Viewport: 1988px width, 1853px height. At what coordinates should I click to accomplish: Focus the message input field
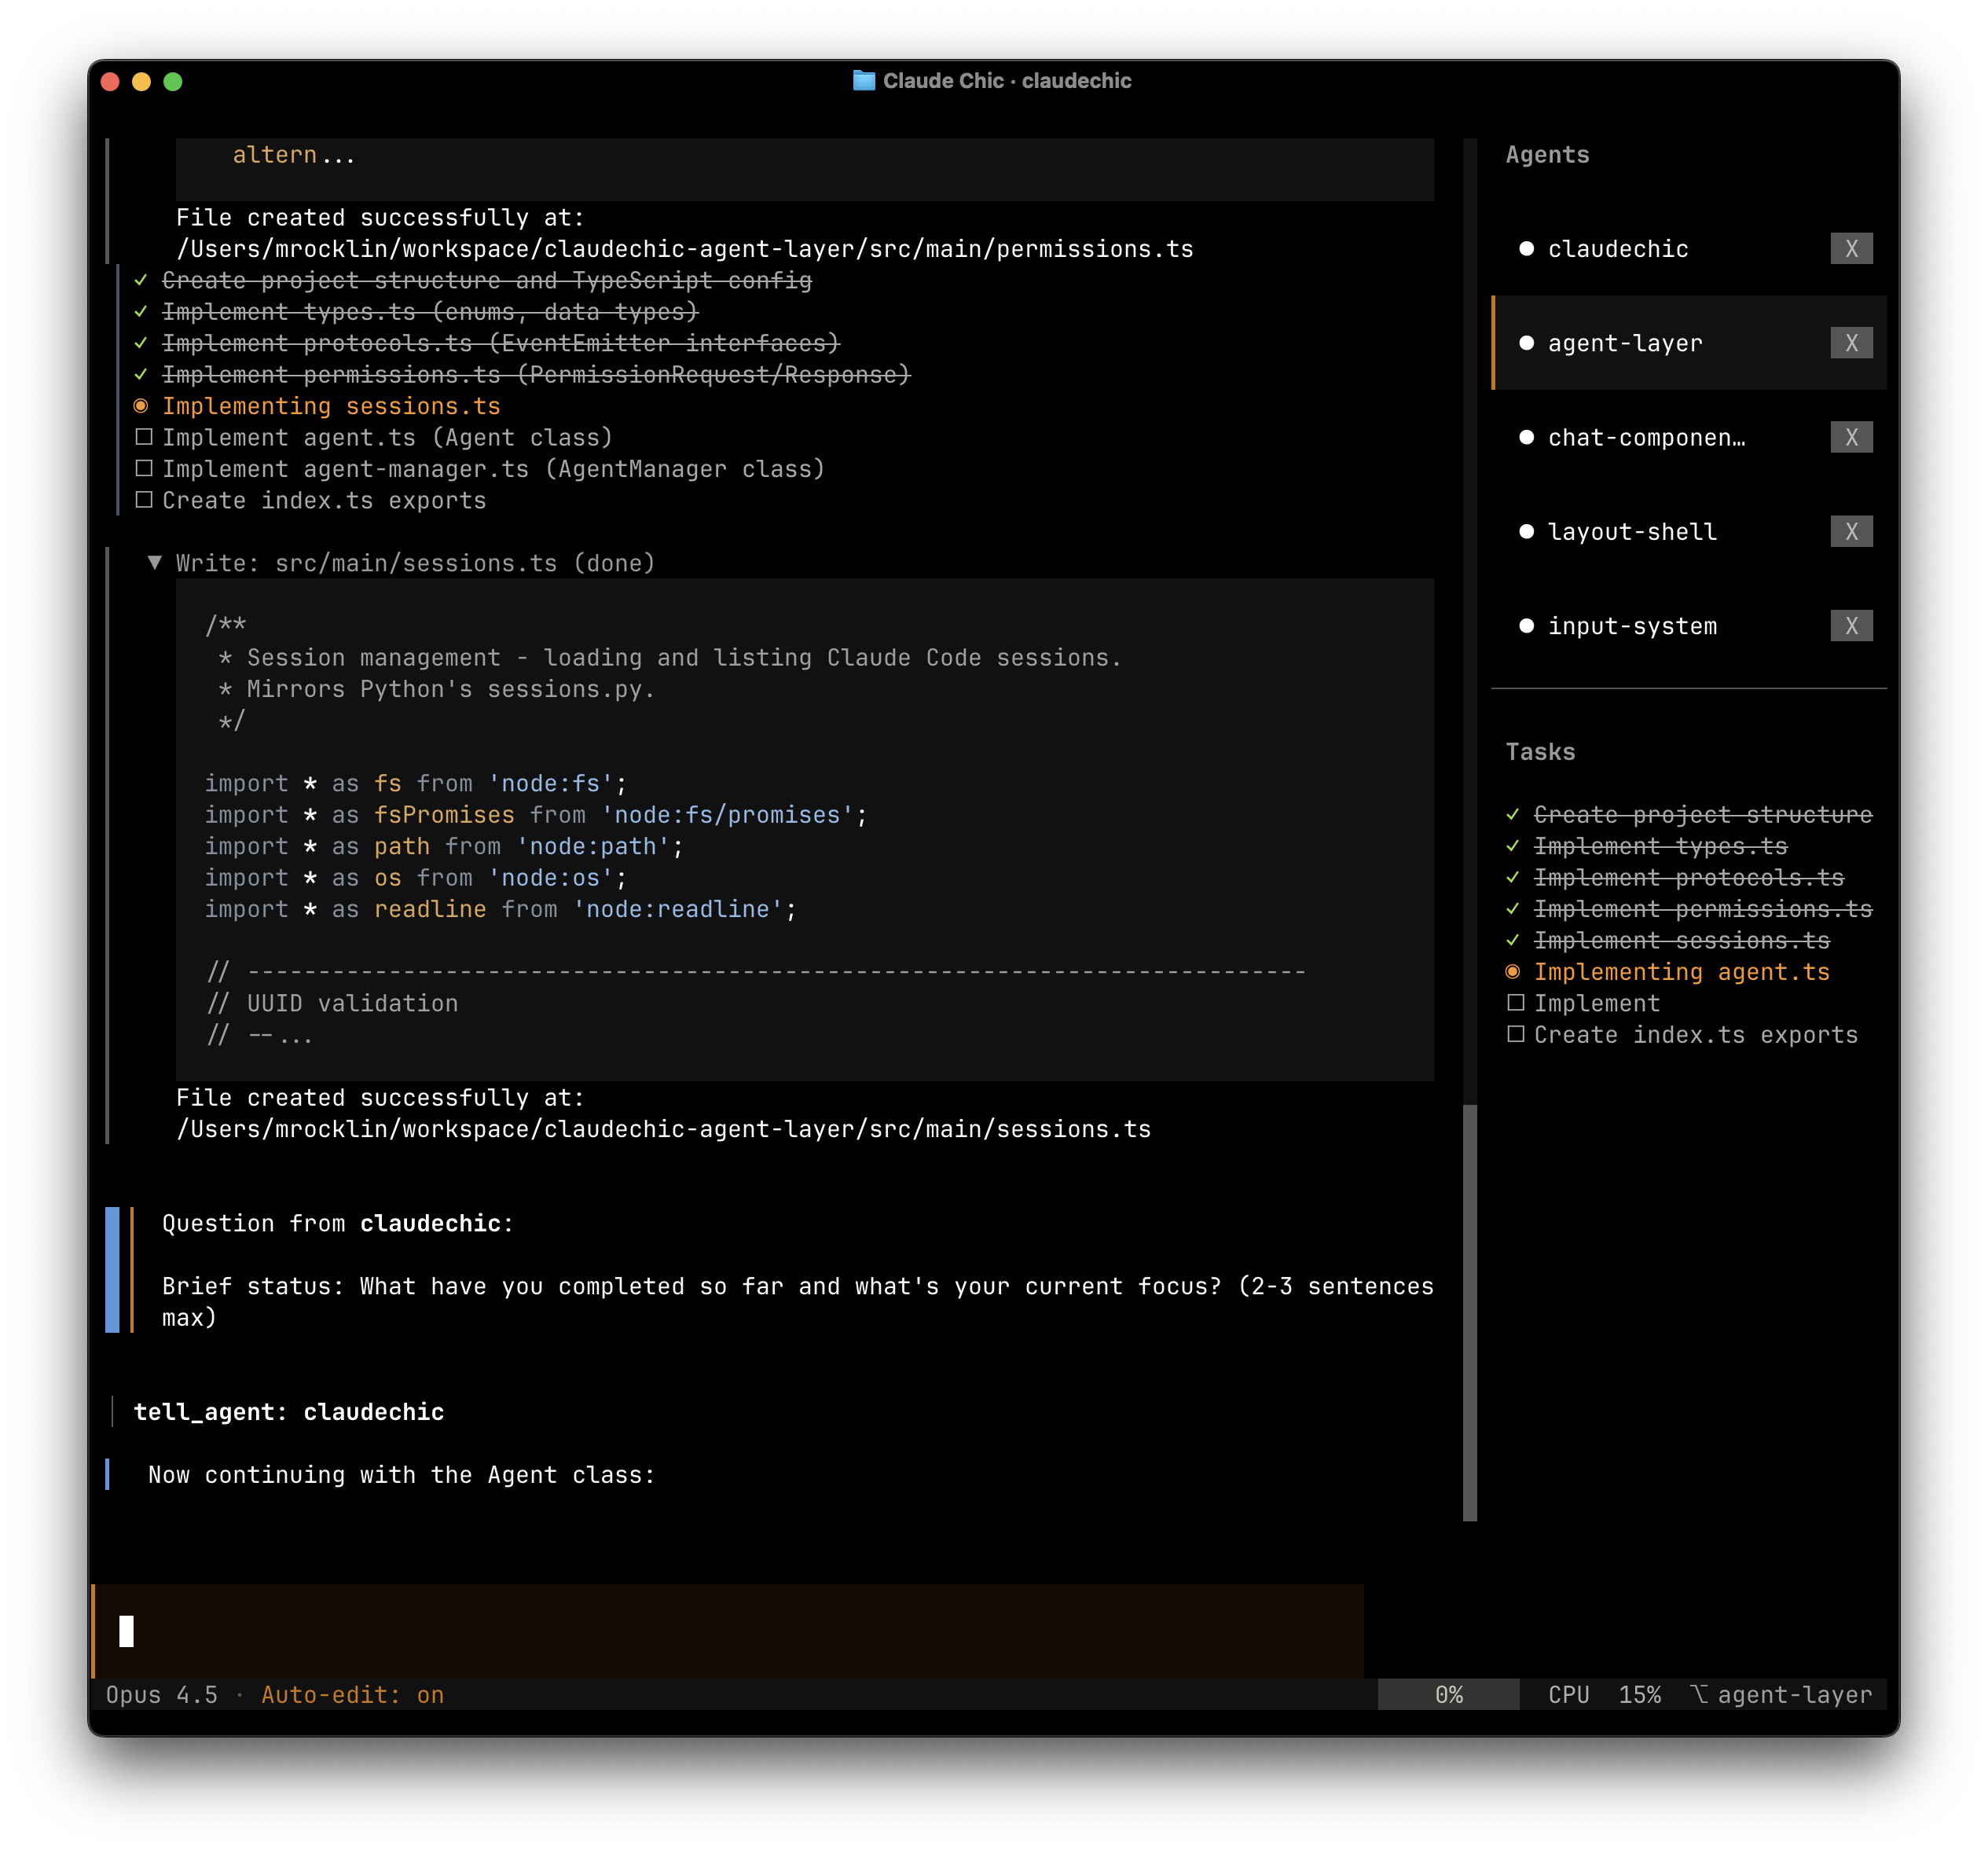(x=727, y=1631)
